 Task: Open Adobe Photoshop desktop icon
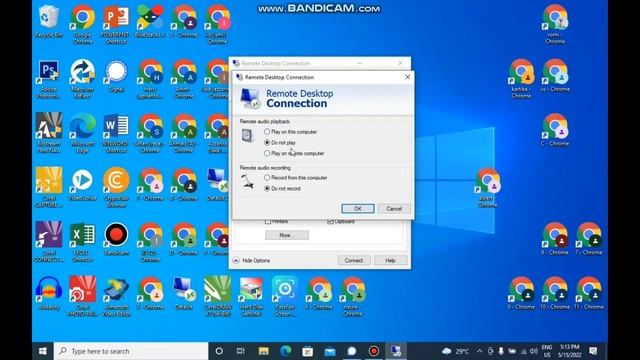point(49,79)
